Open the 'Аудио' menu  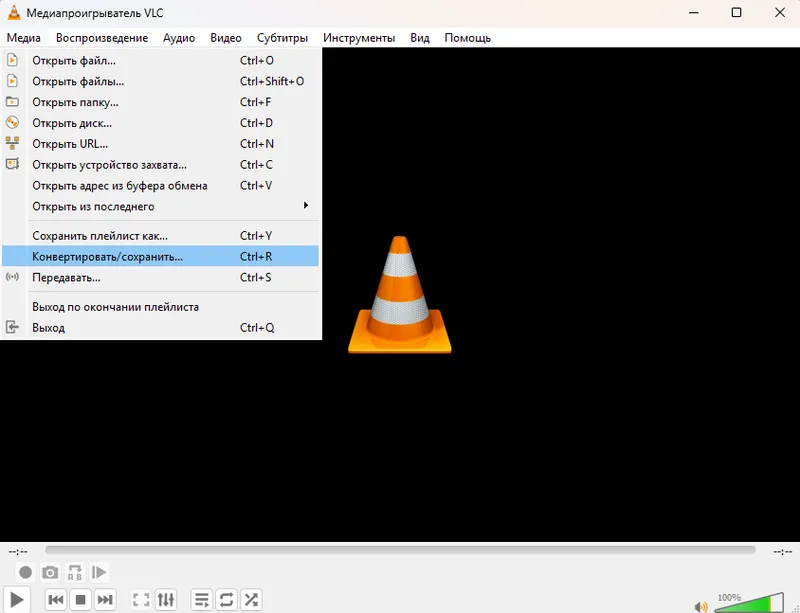click(179, 38)
